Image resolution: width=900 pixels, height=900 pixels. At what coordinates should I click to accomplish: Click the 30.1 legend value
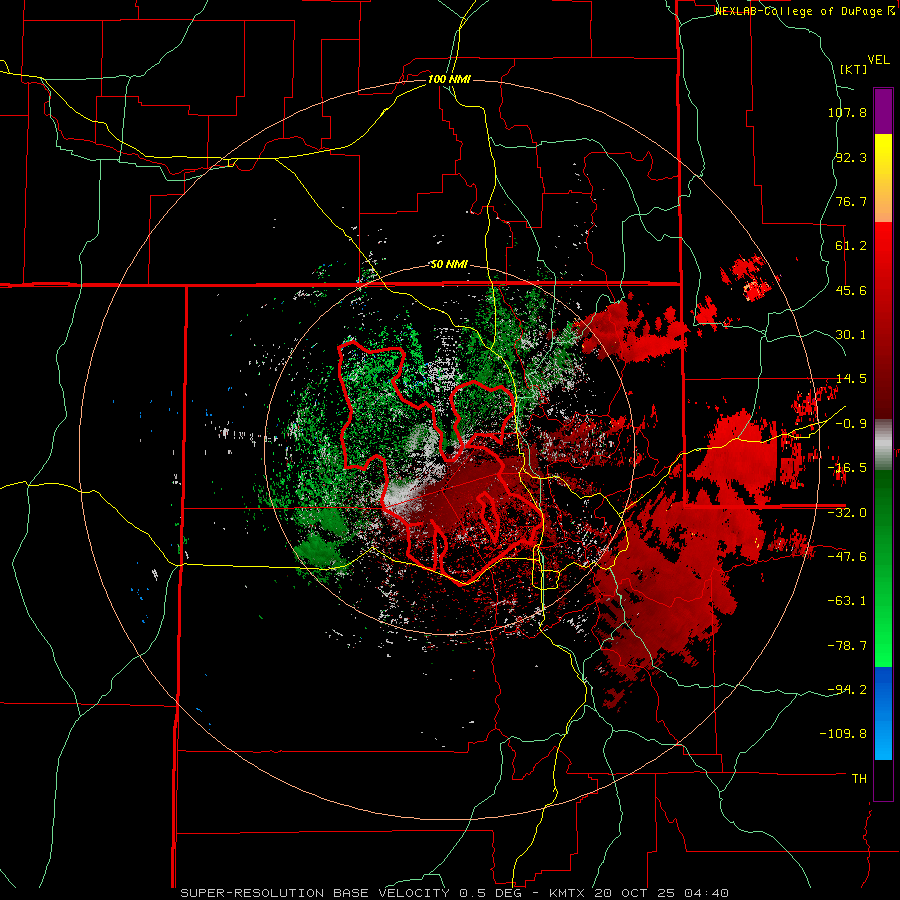851,335
